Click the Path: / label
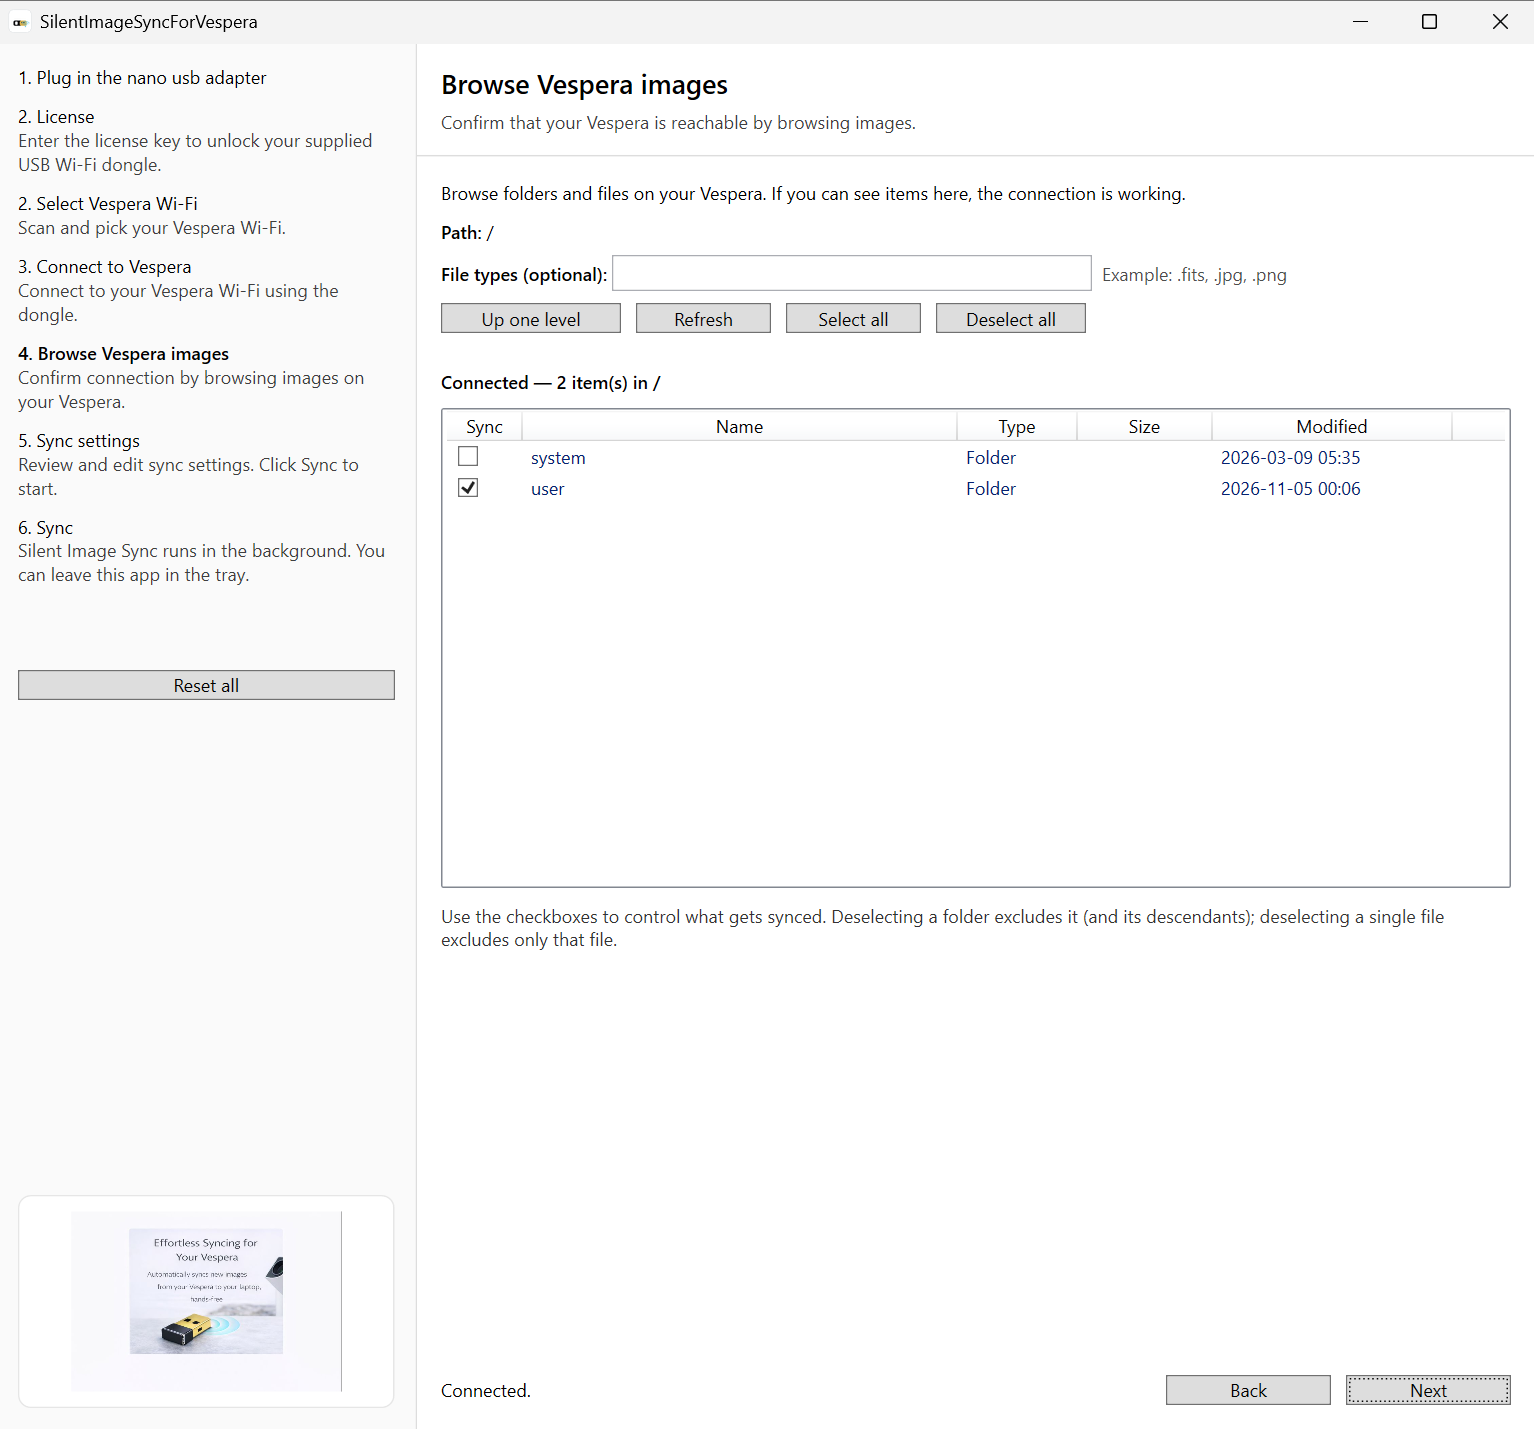Image resolution: width=1534 pixels, height=1429 pixels. coord(467,233)
